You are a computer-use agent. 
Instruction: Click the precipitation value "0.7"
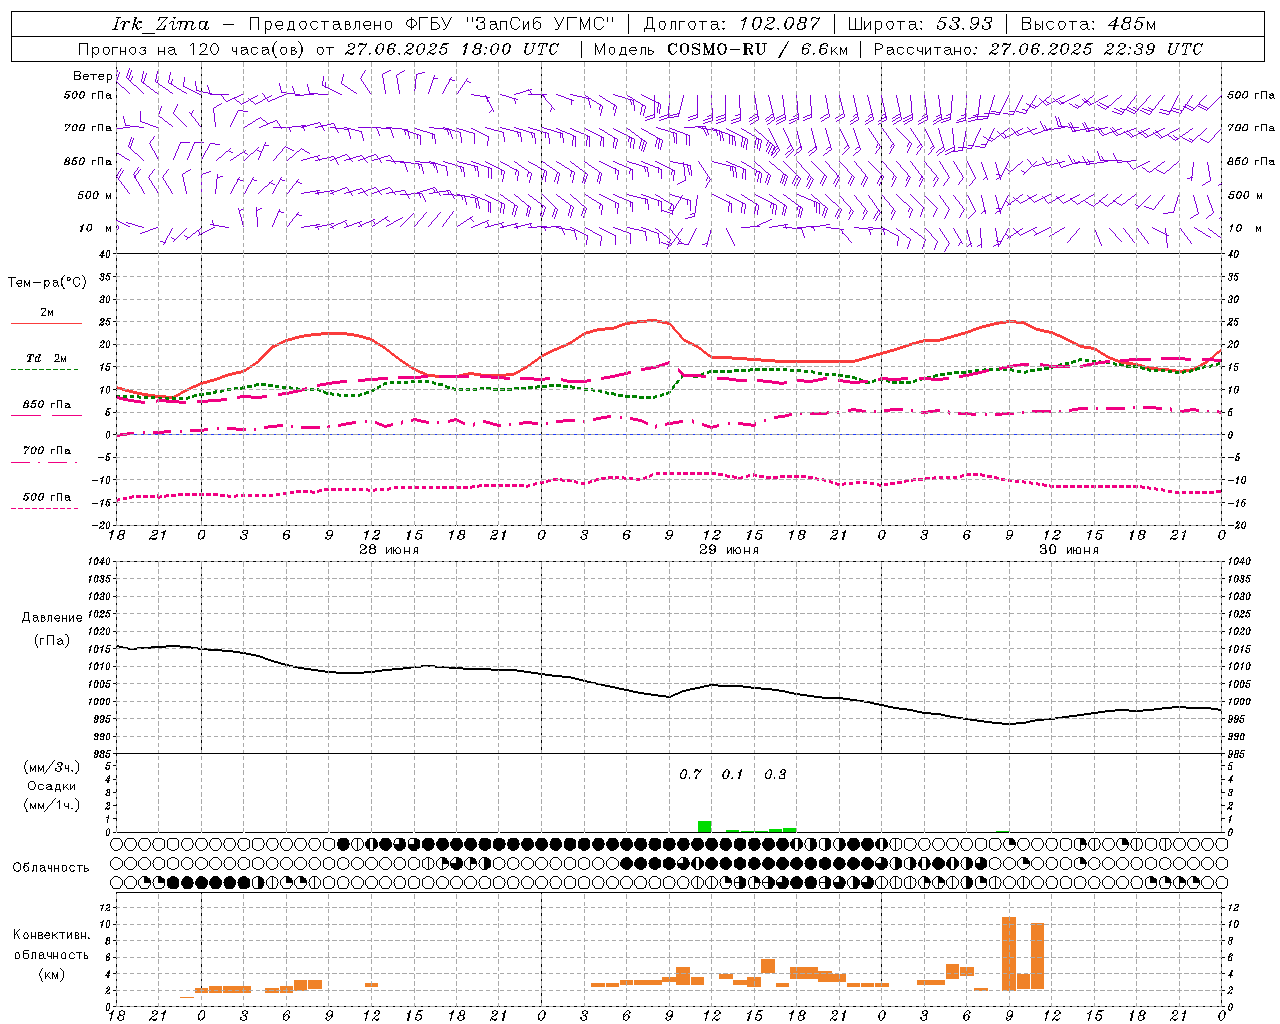click(x=690, y=774)
